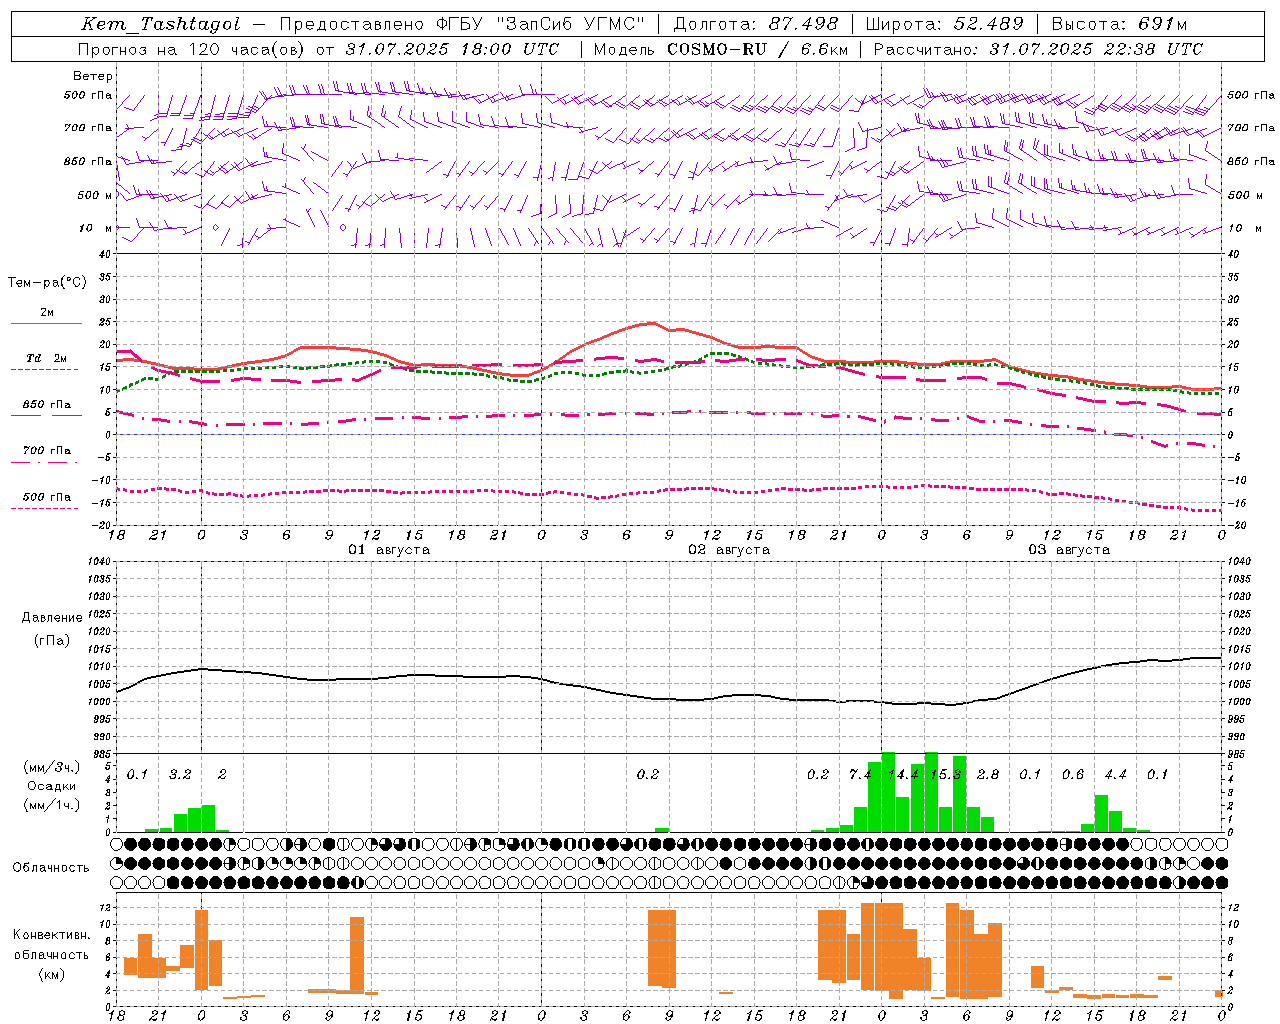This screenshot has width=1280, height=1024.
Task: Click the precipitation value 15.3
Action: 945,775
